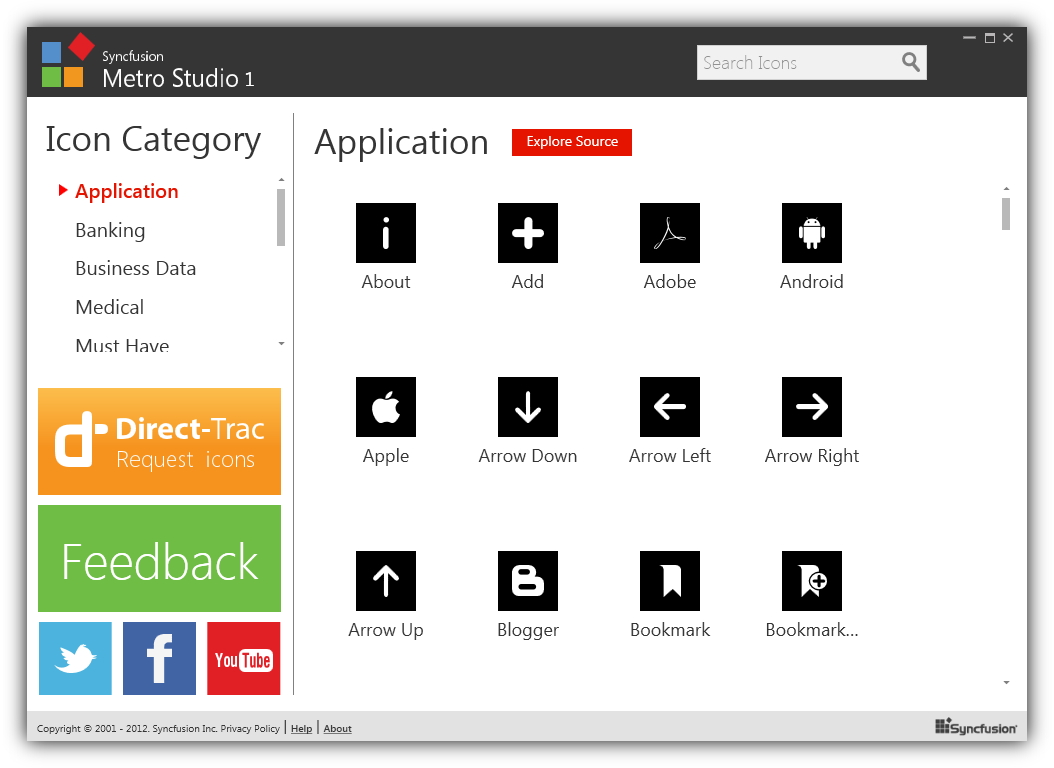Select the About icon tile
This screenshot has width=1054, height=768.
tap(386, 232)
